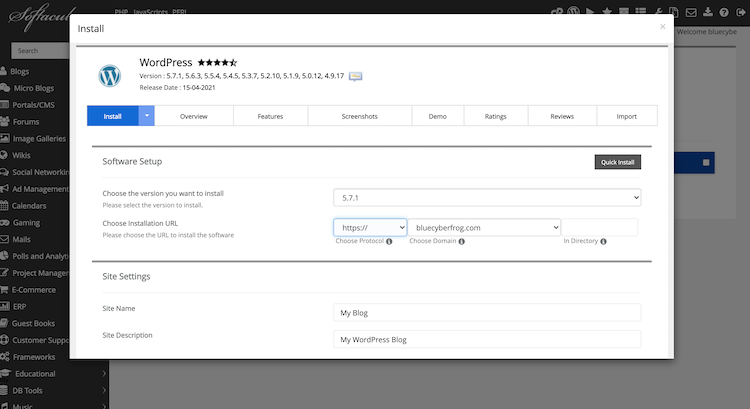The image size is (750, 409).
Task: Click the wrench settings icon in top bar
Action: click(x=658, y=12)
